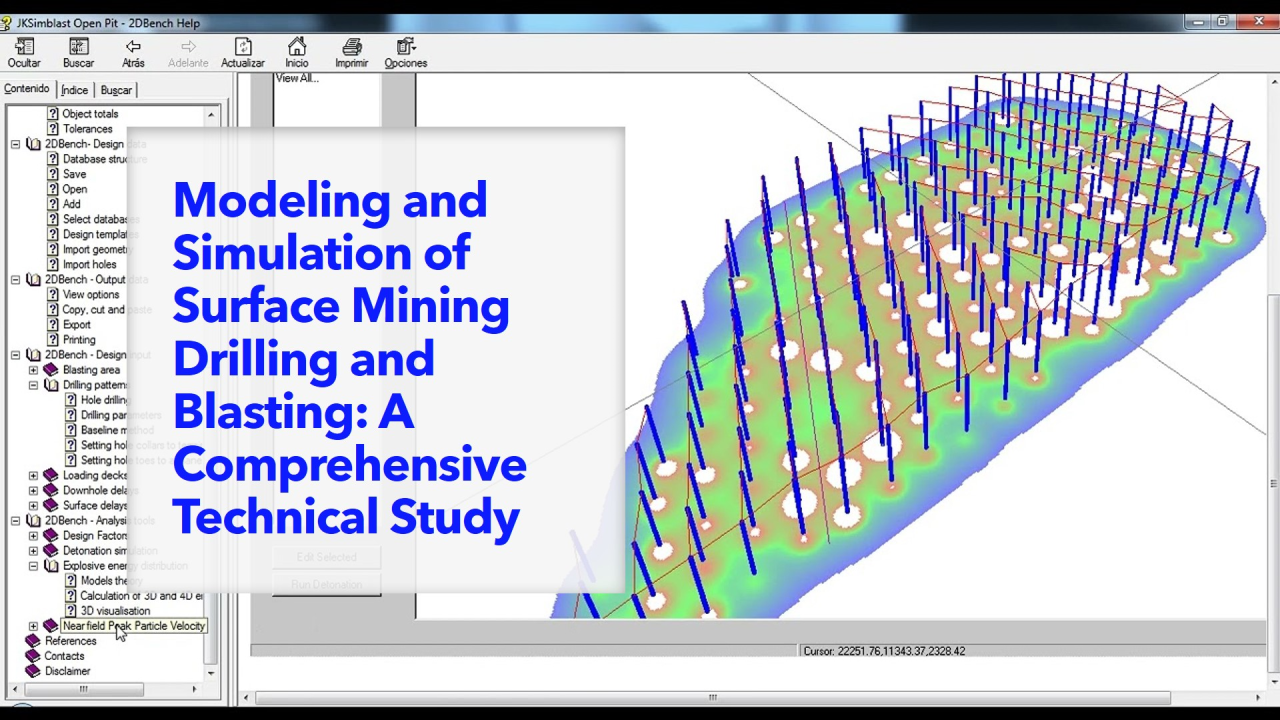Click the Adelante forward arrow

click(188, 46)
